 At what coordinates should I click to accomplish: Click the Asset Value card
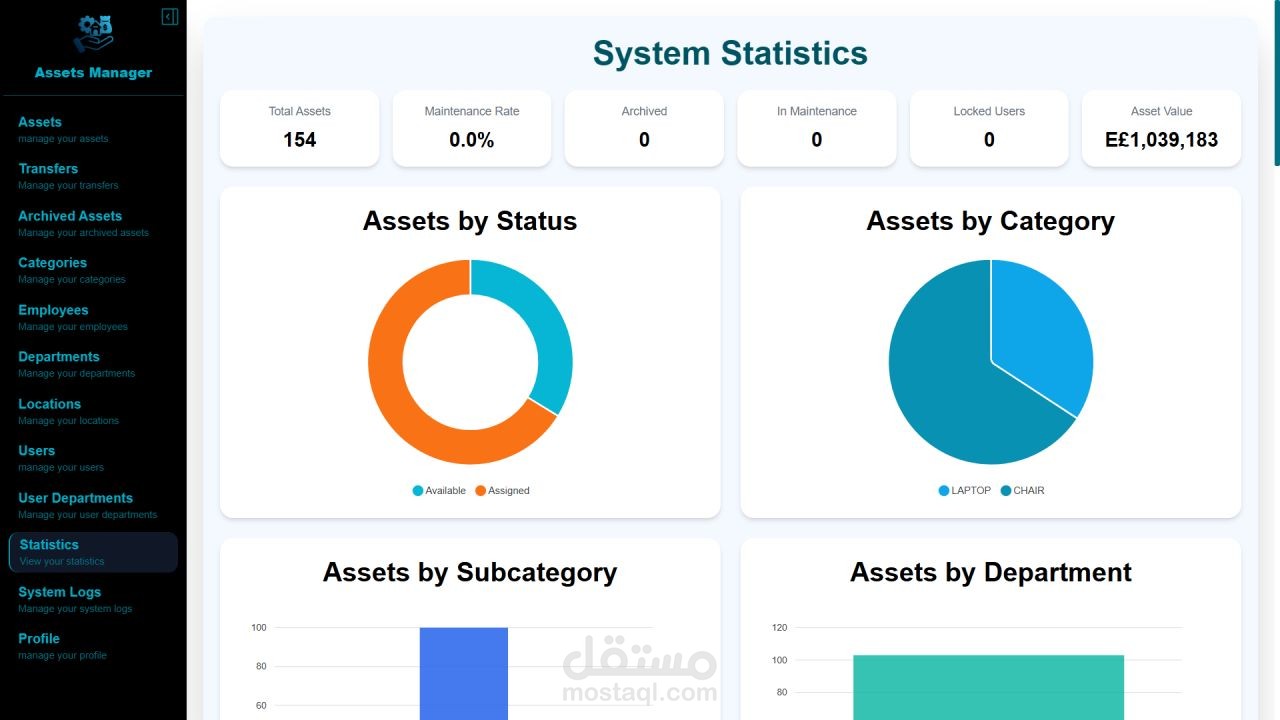(1162, 128)
